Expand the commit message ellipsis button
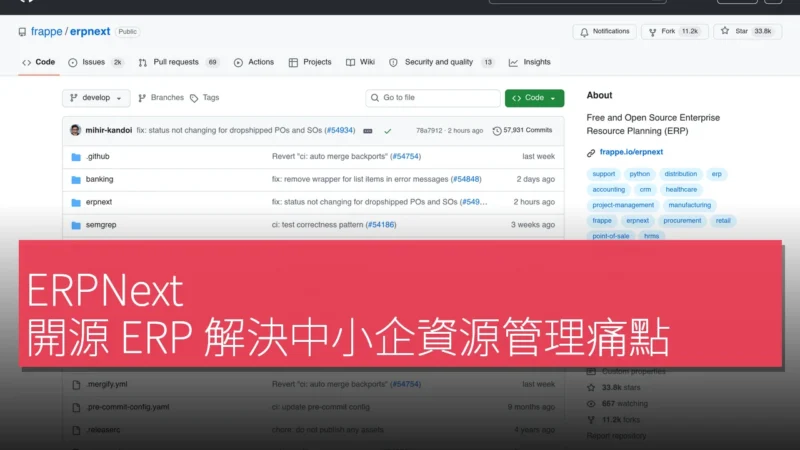800x450 pixels. click(368, 131)
